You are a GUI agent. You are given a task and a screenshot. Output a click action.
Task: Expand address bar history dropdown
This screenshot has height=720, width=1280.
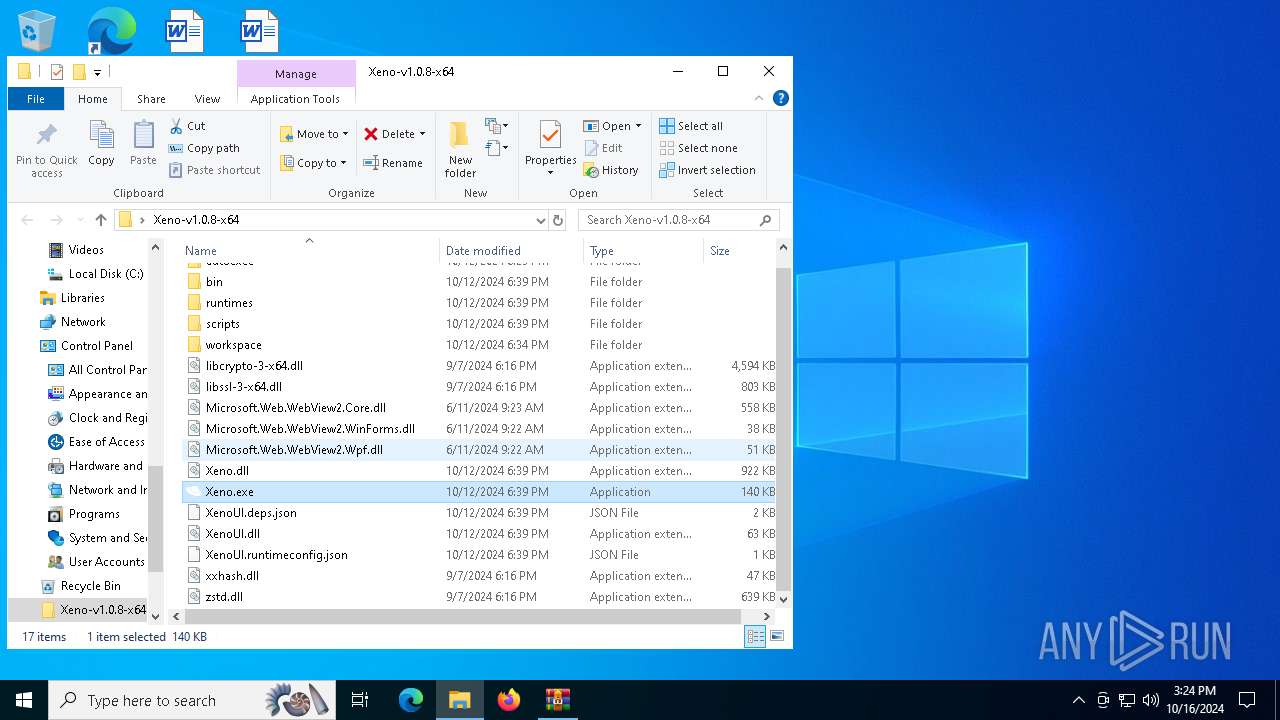point(541,220)
